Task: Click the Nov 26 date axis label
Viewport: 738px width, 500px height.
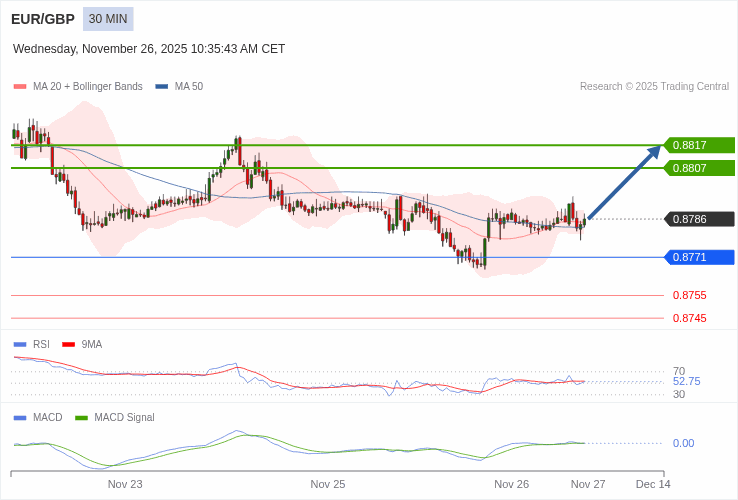Action: point(511,484)
